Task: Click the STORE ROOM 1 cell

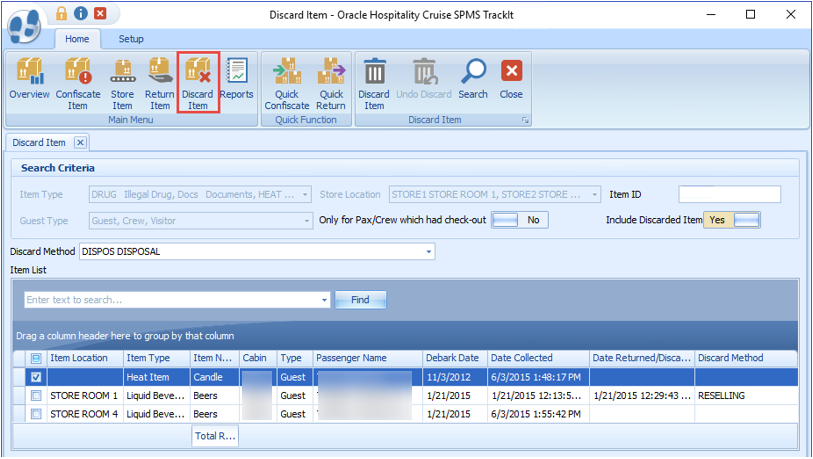Action: 85,396
